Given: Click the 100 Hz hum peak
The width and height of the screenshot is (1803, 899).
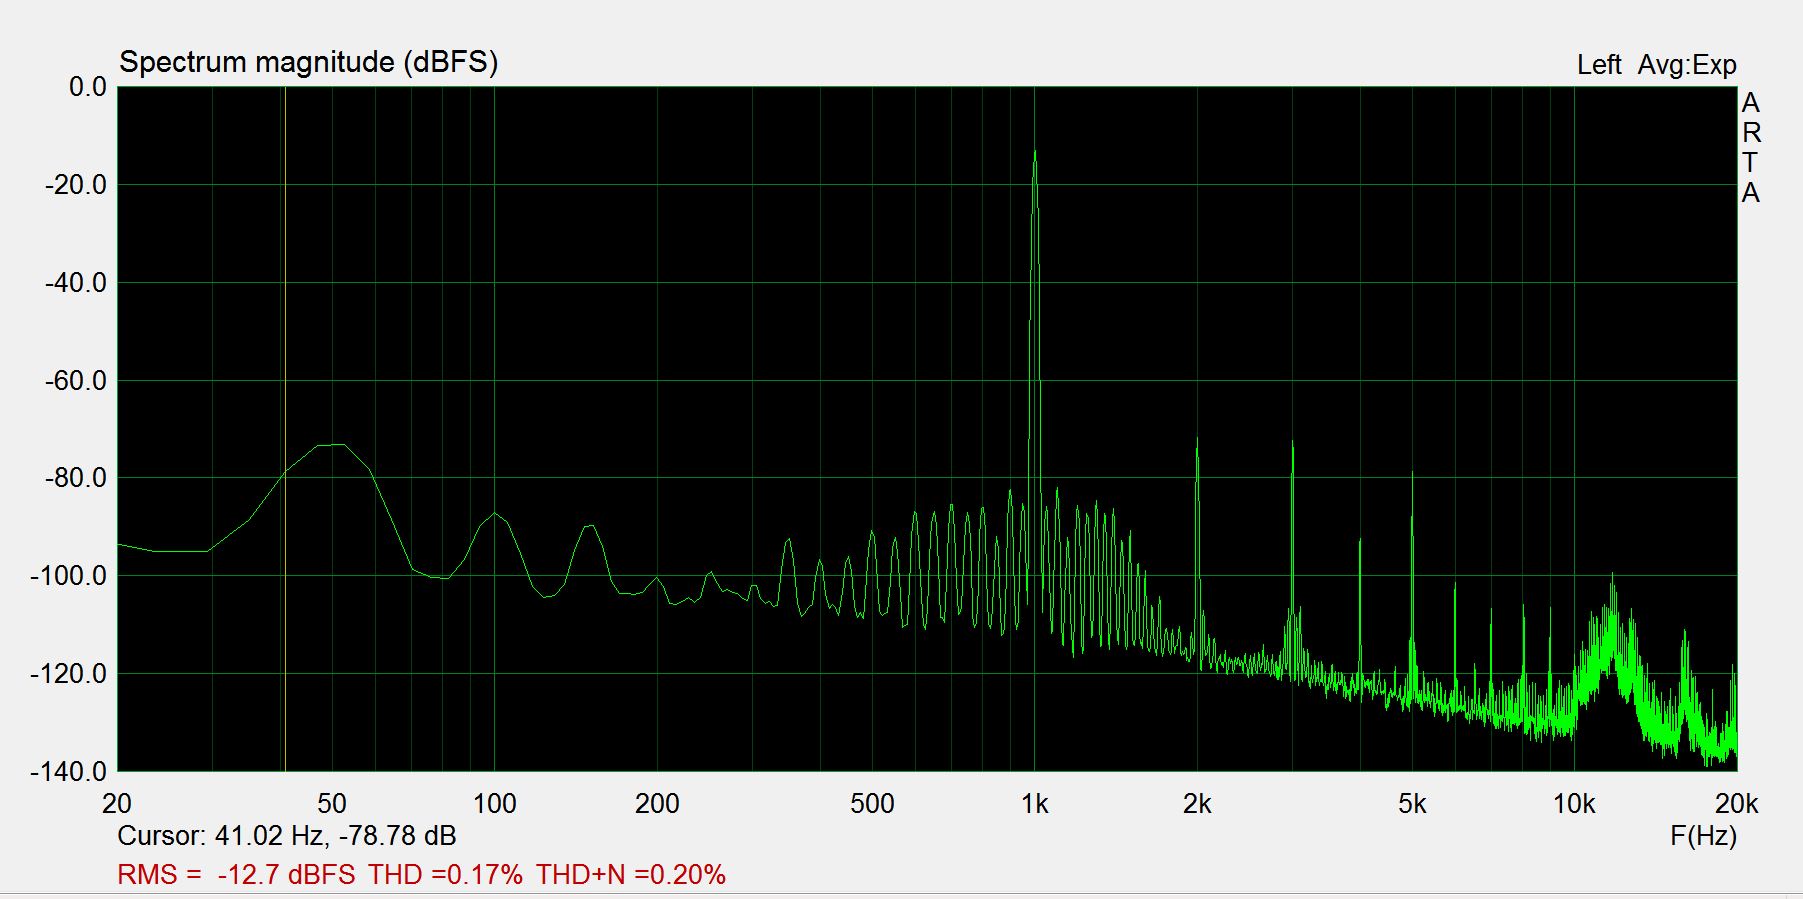Looking at the screenshot, I should pos(494,514).
